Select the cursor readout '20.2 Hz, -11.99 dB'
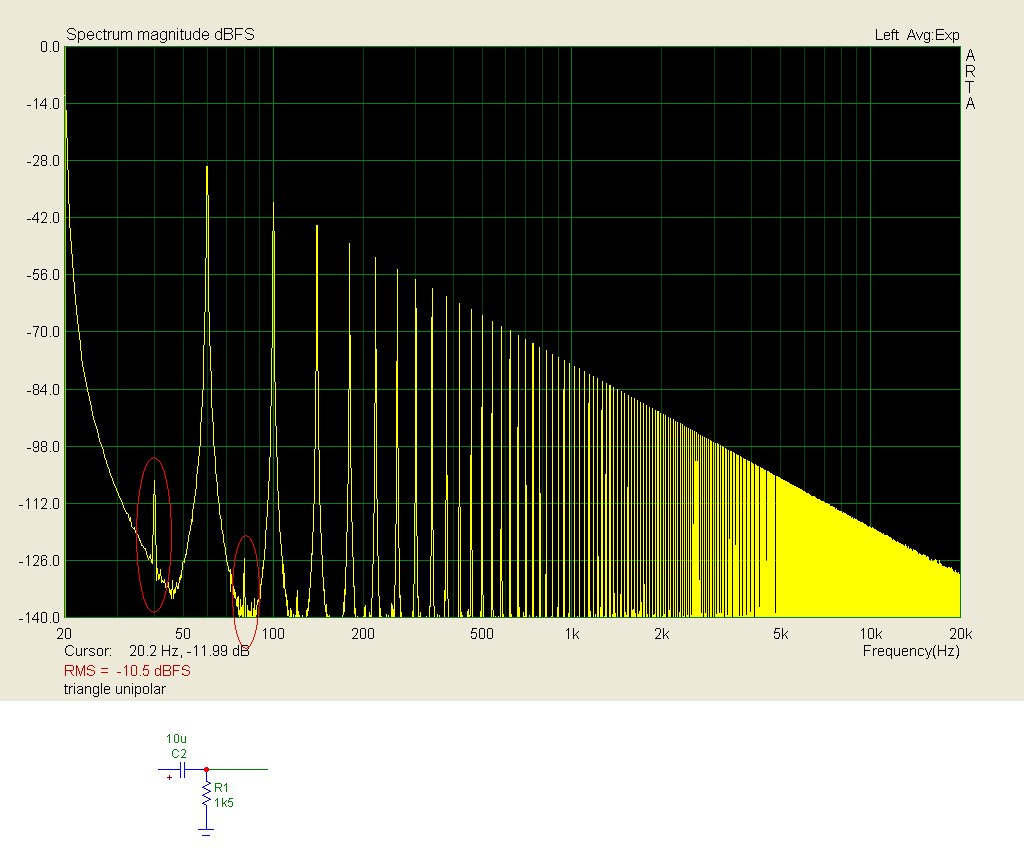The image size is (1024, 848). pos(189,651)
